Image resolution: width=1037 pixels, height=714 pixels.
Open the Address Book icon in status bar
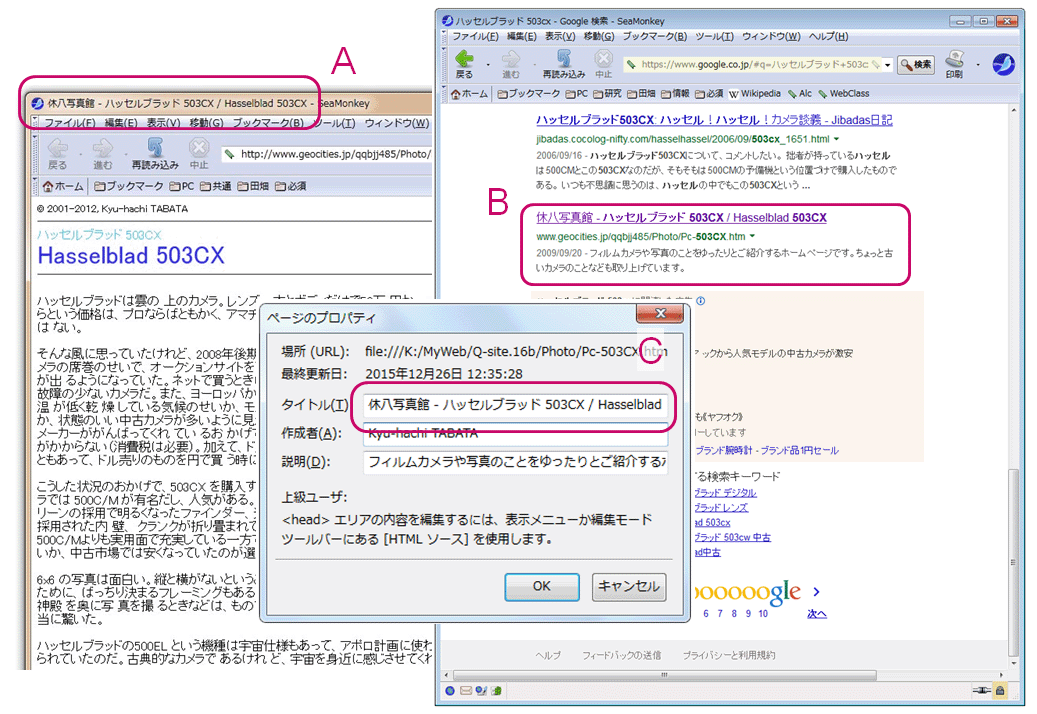click(495, 691)
